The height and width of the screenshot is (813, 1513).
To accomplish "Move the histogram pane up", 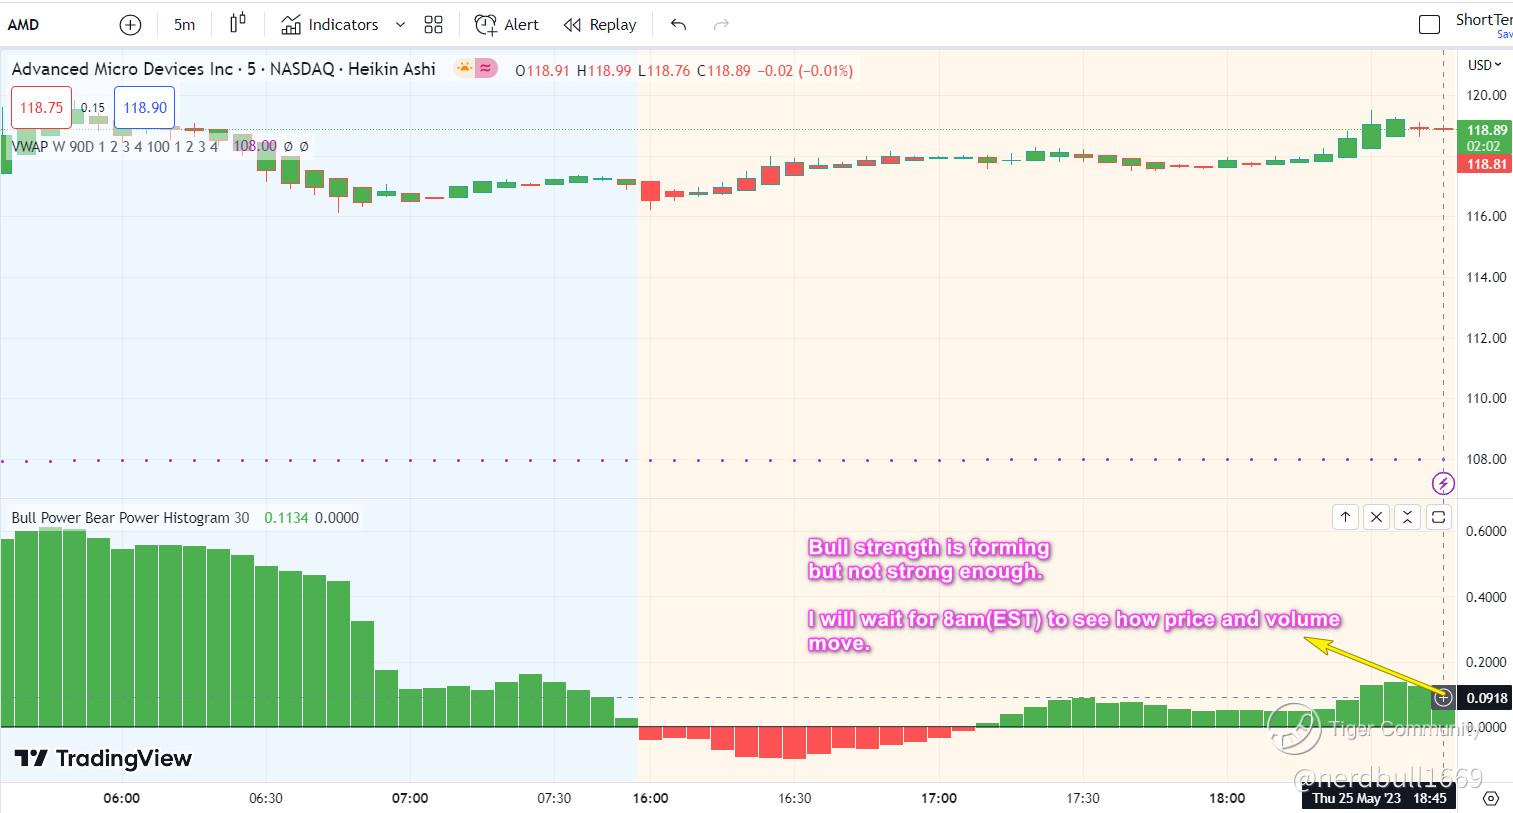I will 1345,517.
